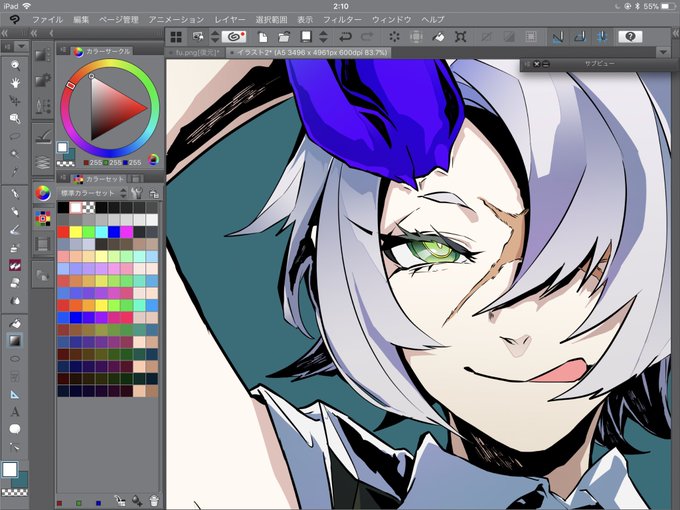Pick the red hue handle on color ring
The image size is (680, 510).
(x=71, y=85)
